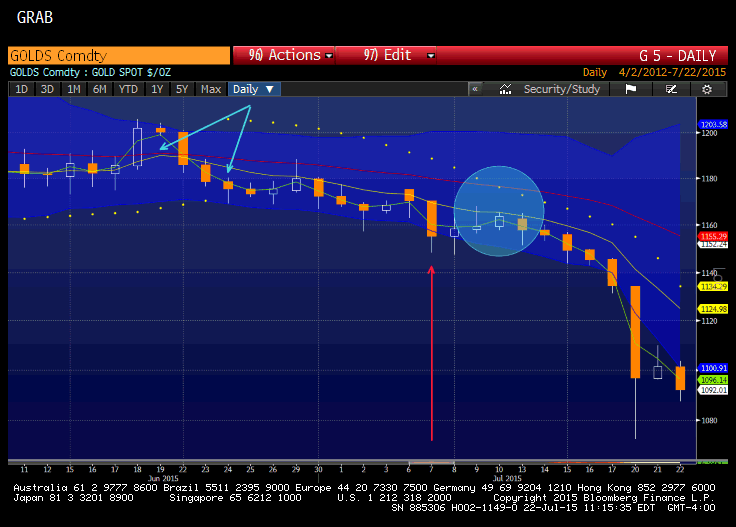Select the 5Y time range

(182, 89)
